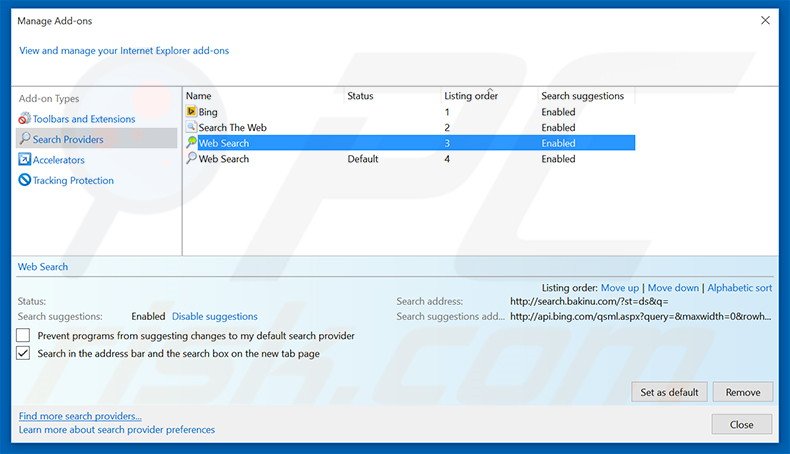Click the Tracking Protection blocked icon
The height and width of the screenshot is (454, 790).
24,180
